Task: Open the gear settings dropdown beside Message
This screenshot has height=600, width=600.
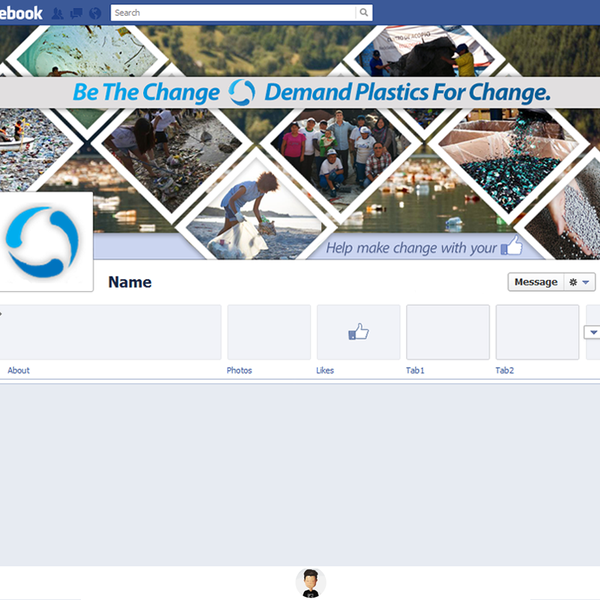Action: (x=580, y=282)
